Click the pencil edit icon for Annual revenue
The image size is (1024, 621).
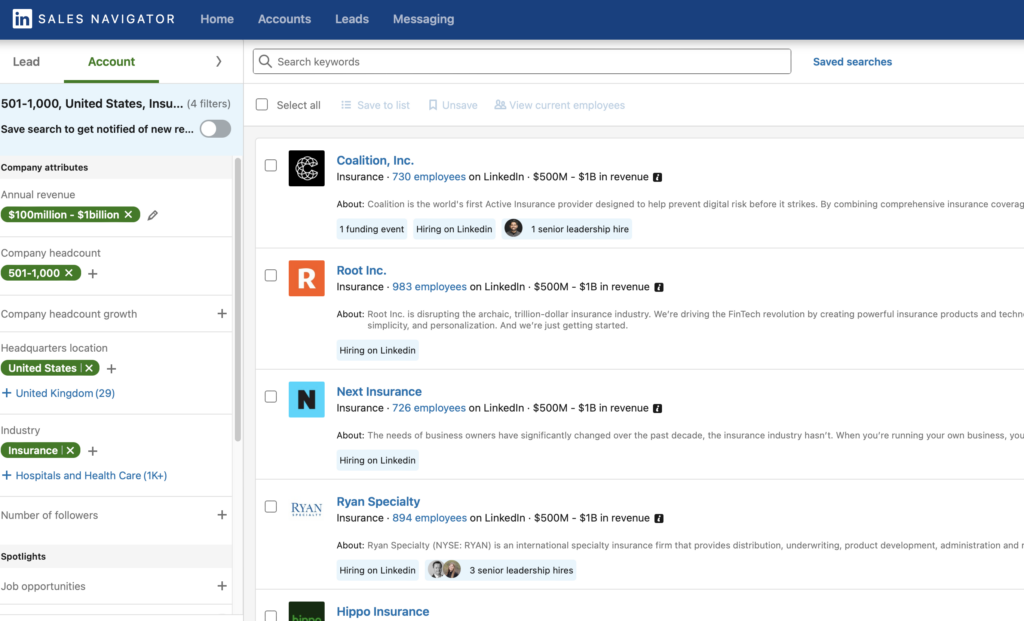[153, 215]
